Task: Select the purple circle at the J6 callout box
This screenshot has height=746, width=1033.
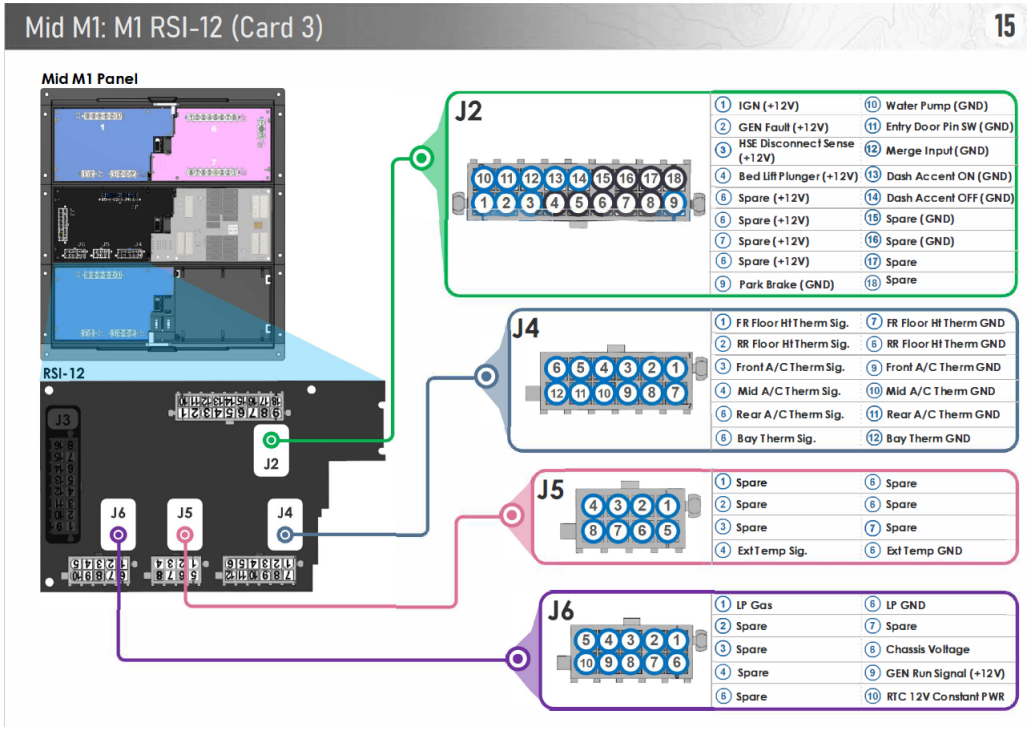Action: (518, 658)
